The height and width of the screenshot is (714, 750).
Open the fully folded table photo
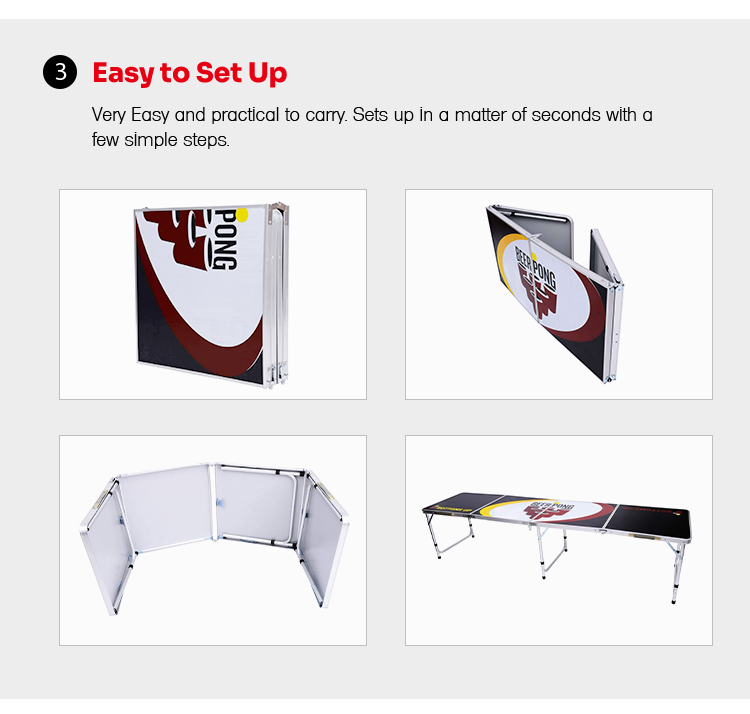tap(213, 294)
